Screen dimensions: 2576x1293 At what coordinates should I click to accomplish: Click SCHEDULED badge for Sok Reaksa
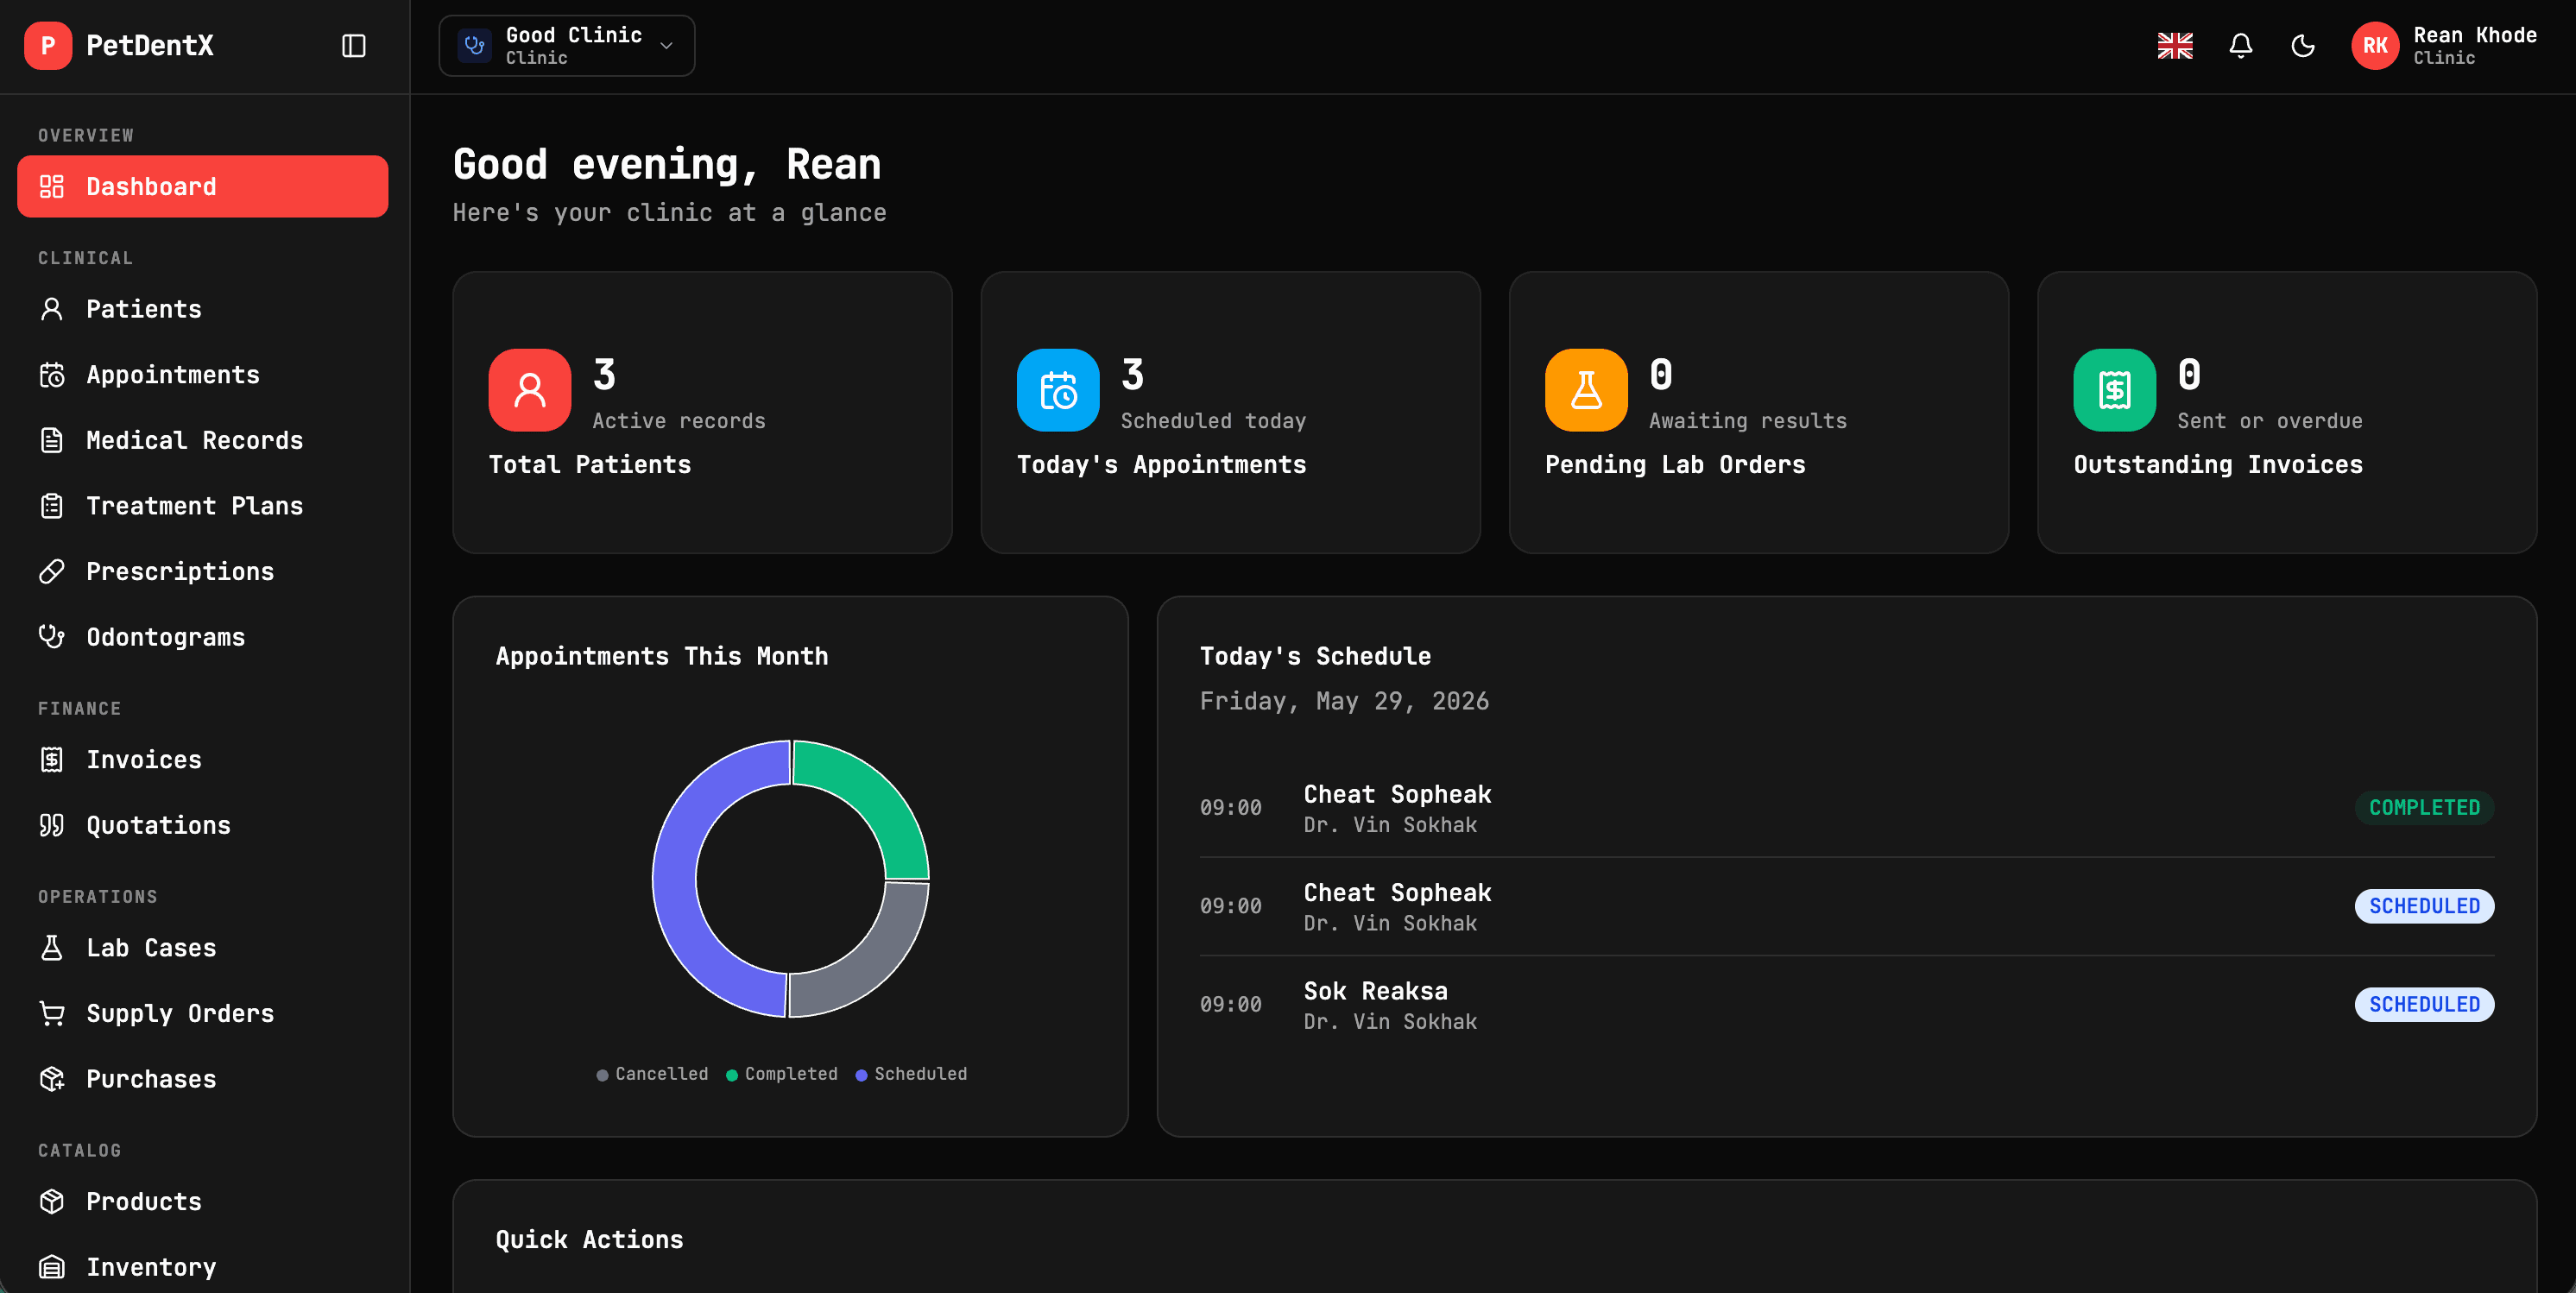(2424, 1004)
